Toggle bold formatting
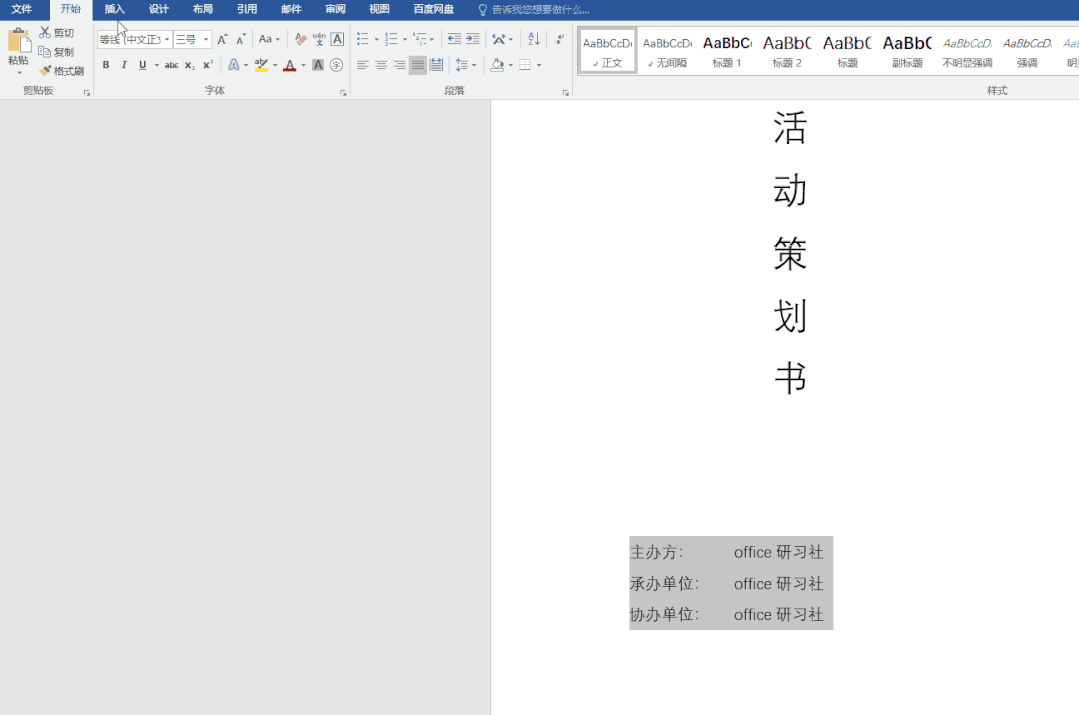The height and width of the screenshot is (715, 1079). click(106, 65)
